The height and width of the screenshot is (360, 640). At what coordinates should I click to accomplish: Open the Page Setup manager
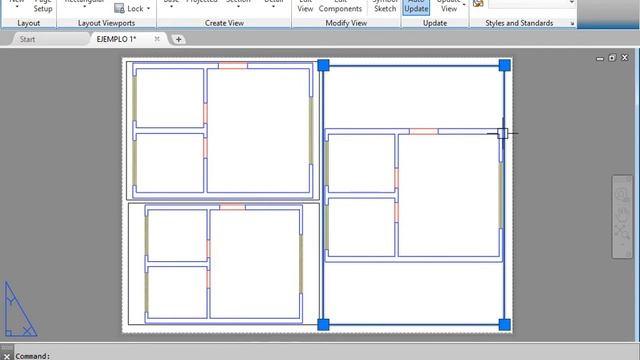42,6
